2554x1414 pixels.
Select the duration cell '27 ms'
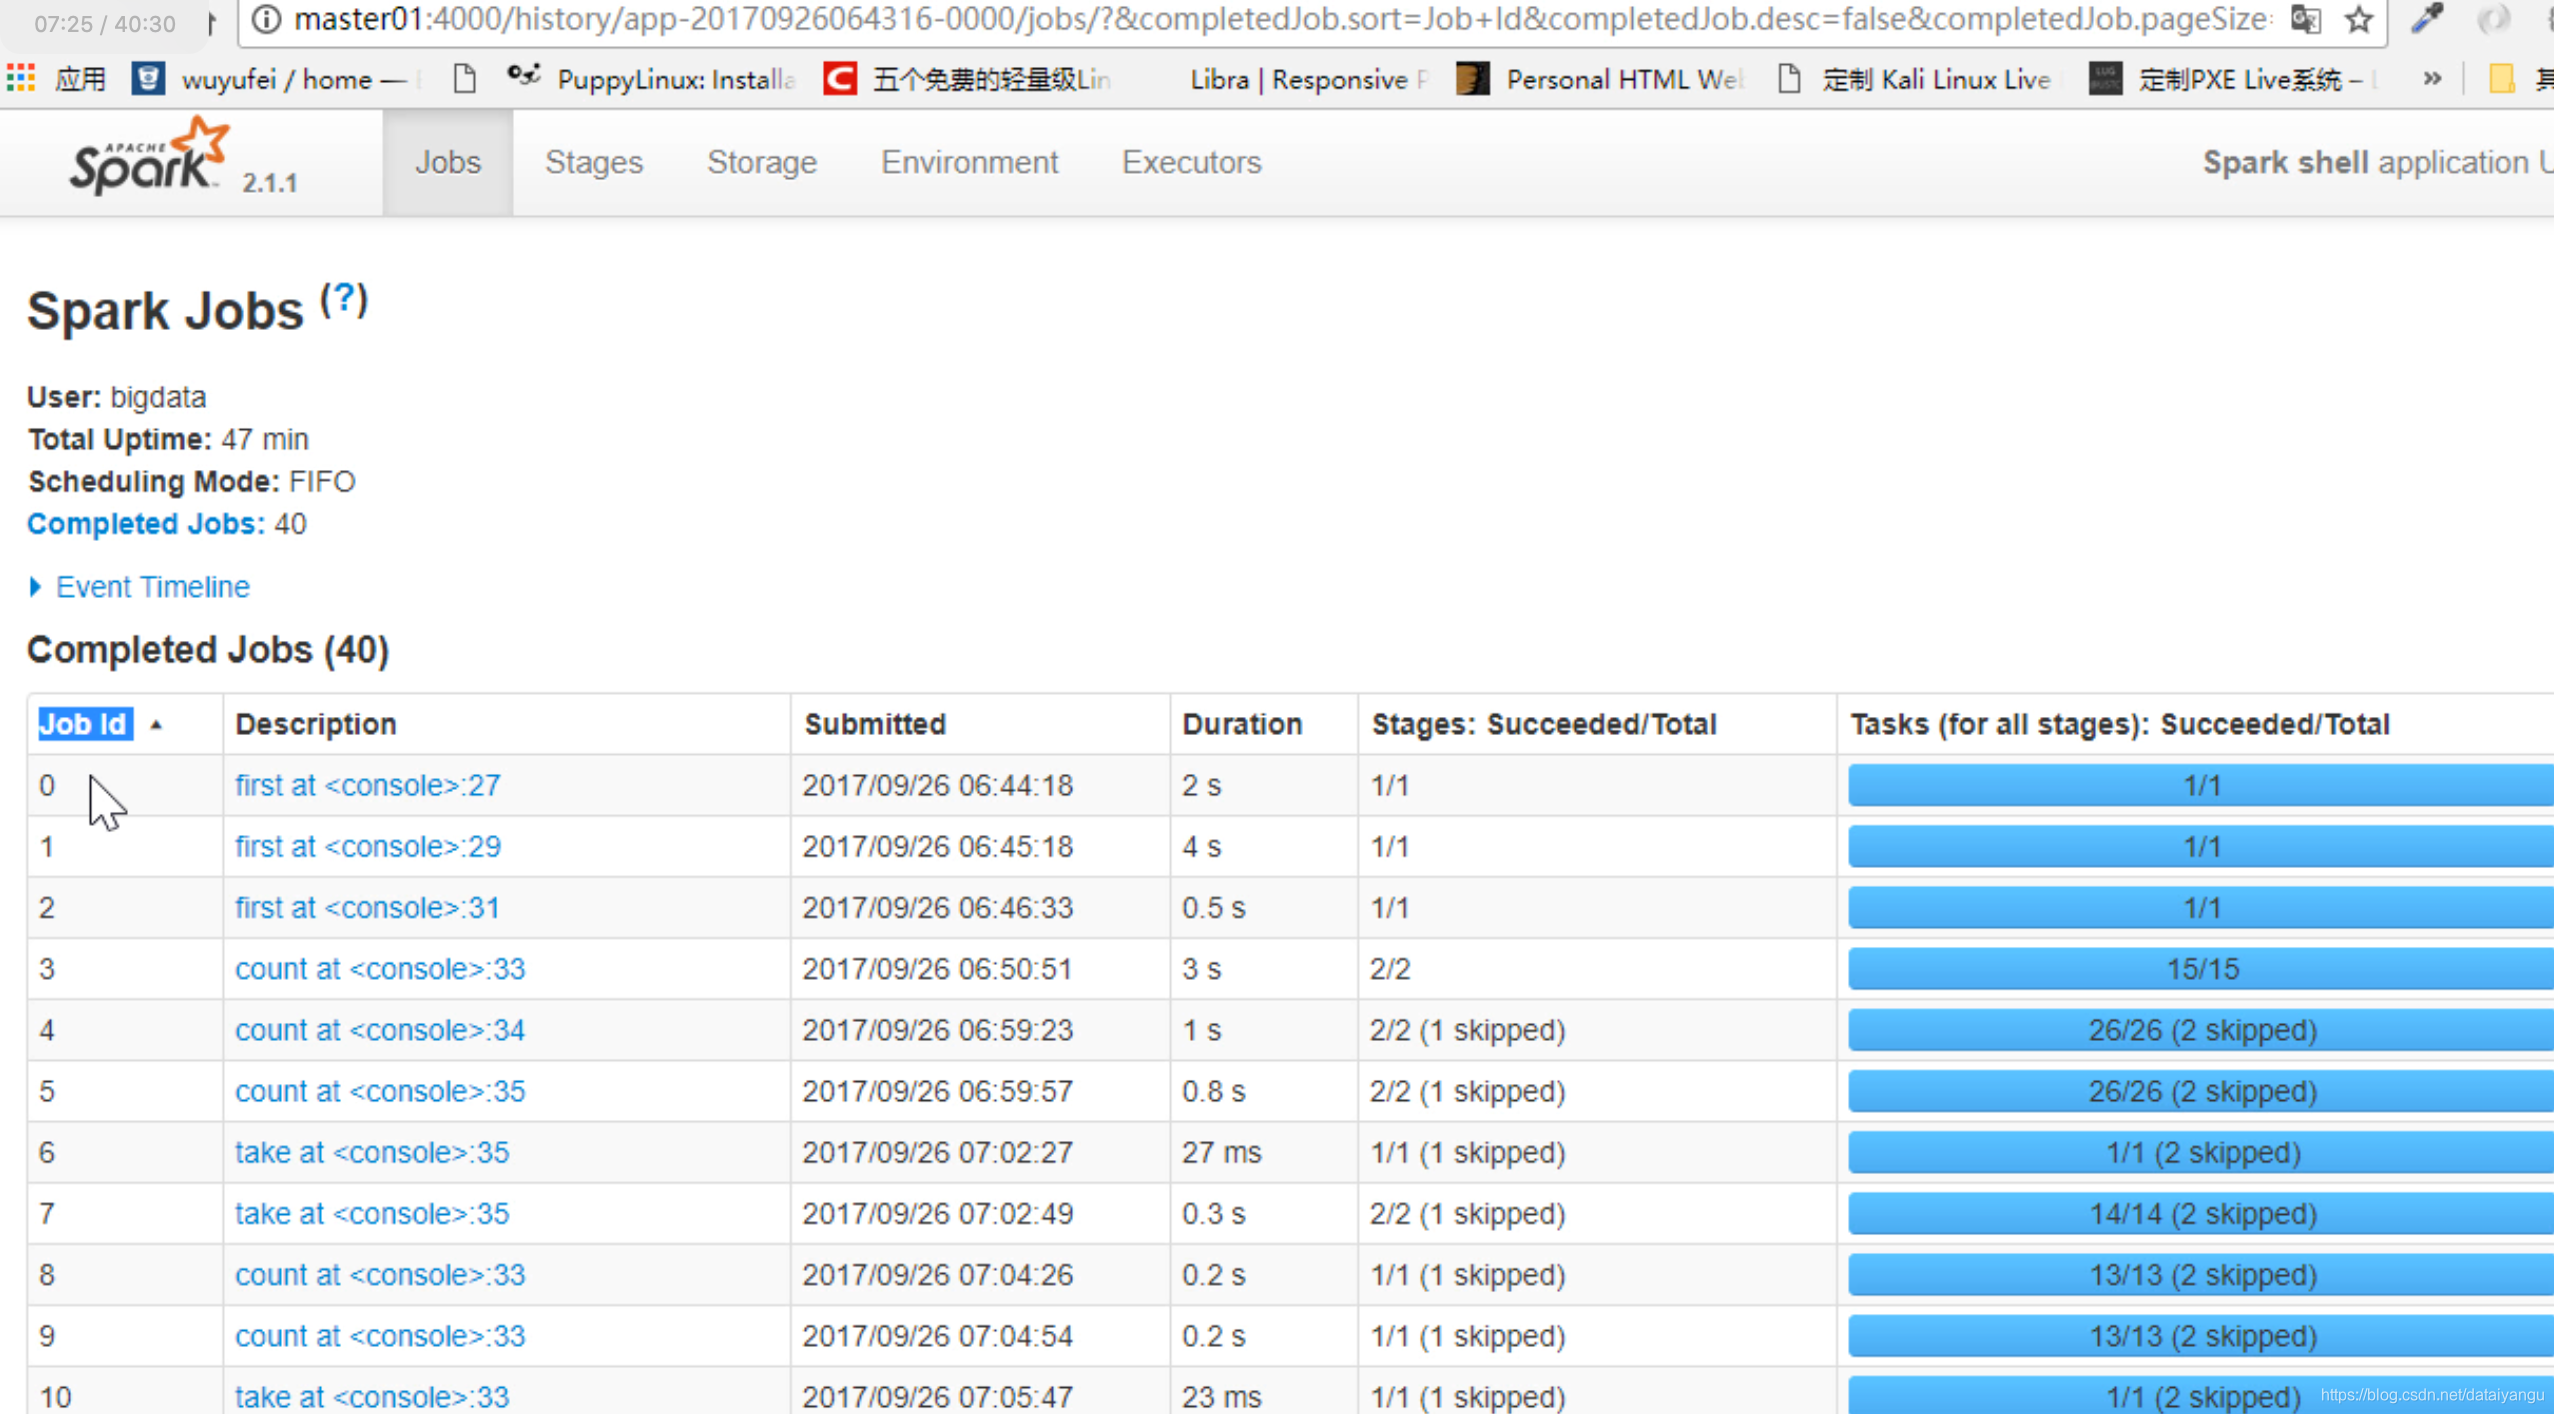tap(1221, 1152)
